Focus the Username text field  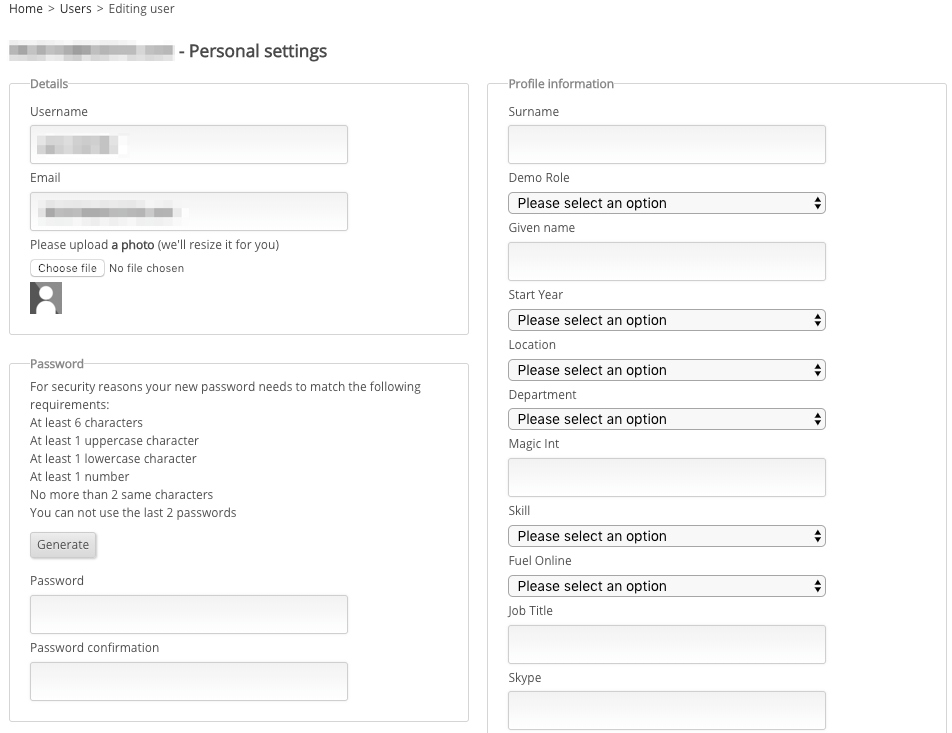(188, 145)
